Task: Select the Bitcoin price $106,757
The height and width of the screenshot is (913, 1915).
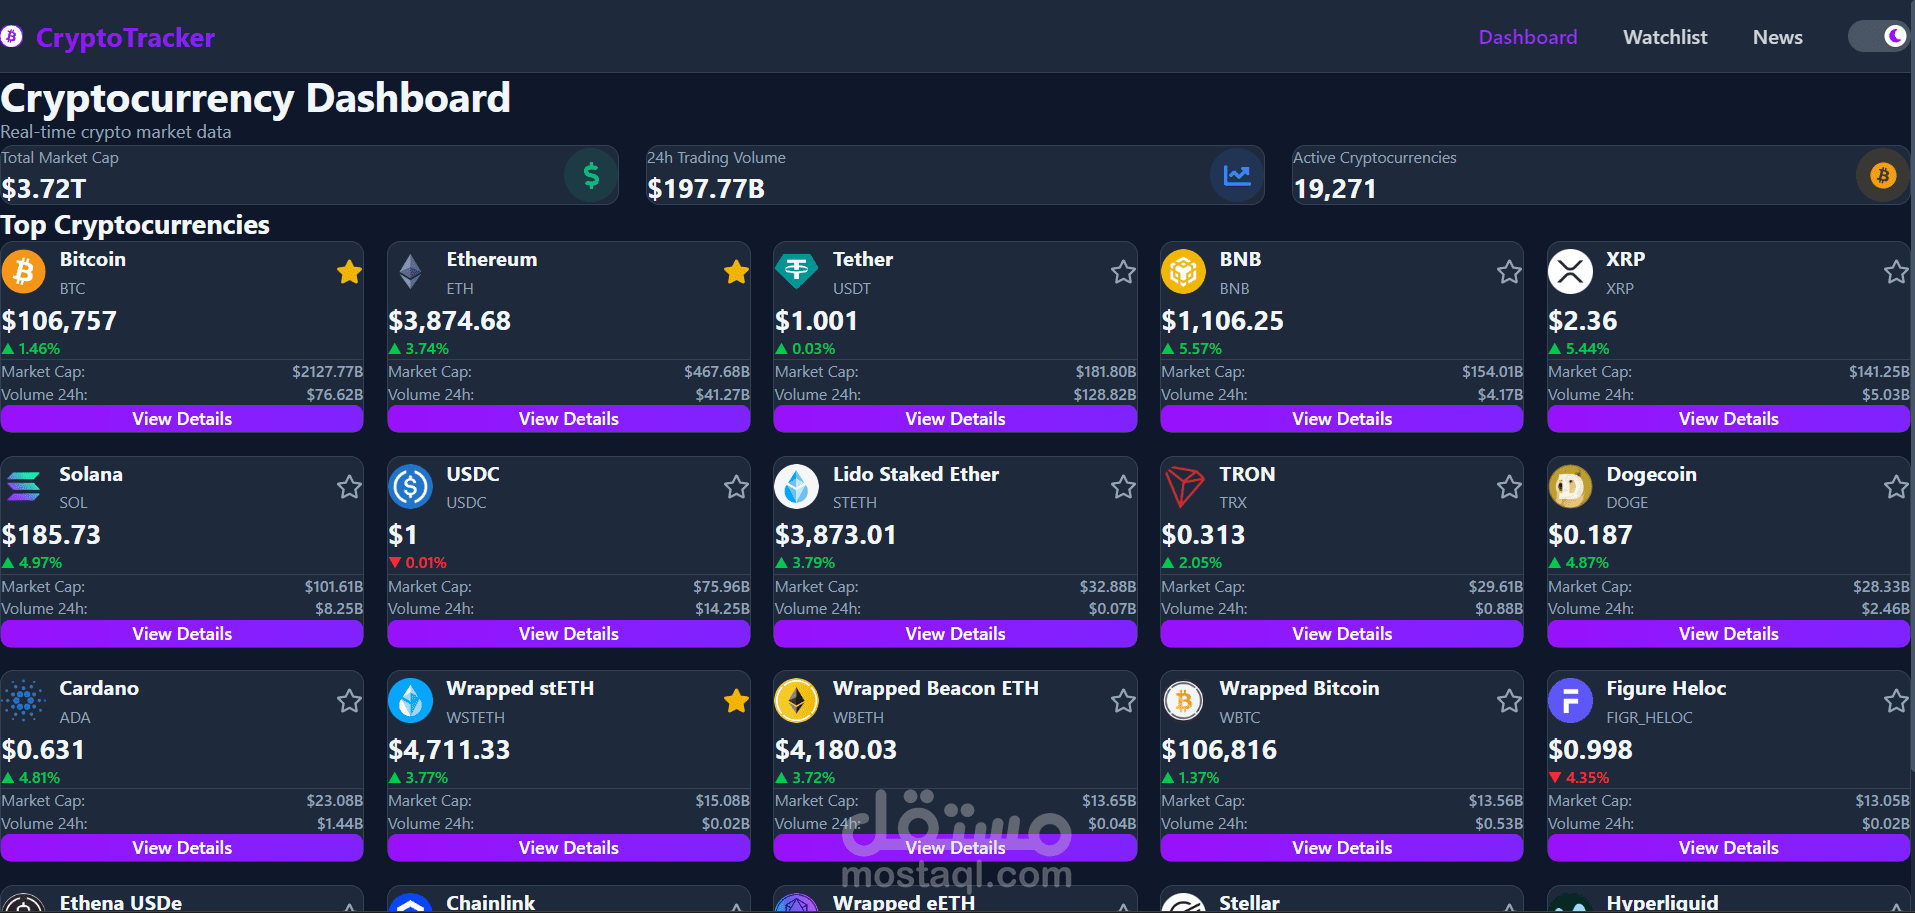Action: [x=59, y=321]
